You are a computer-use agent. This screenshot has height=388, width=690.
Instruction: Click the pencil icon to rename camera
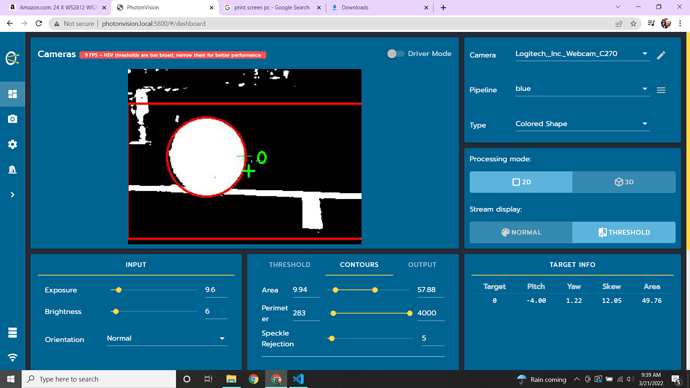click(x=661, y=55)
